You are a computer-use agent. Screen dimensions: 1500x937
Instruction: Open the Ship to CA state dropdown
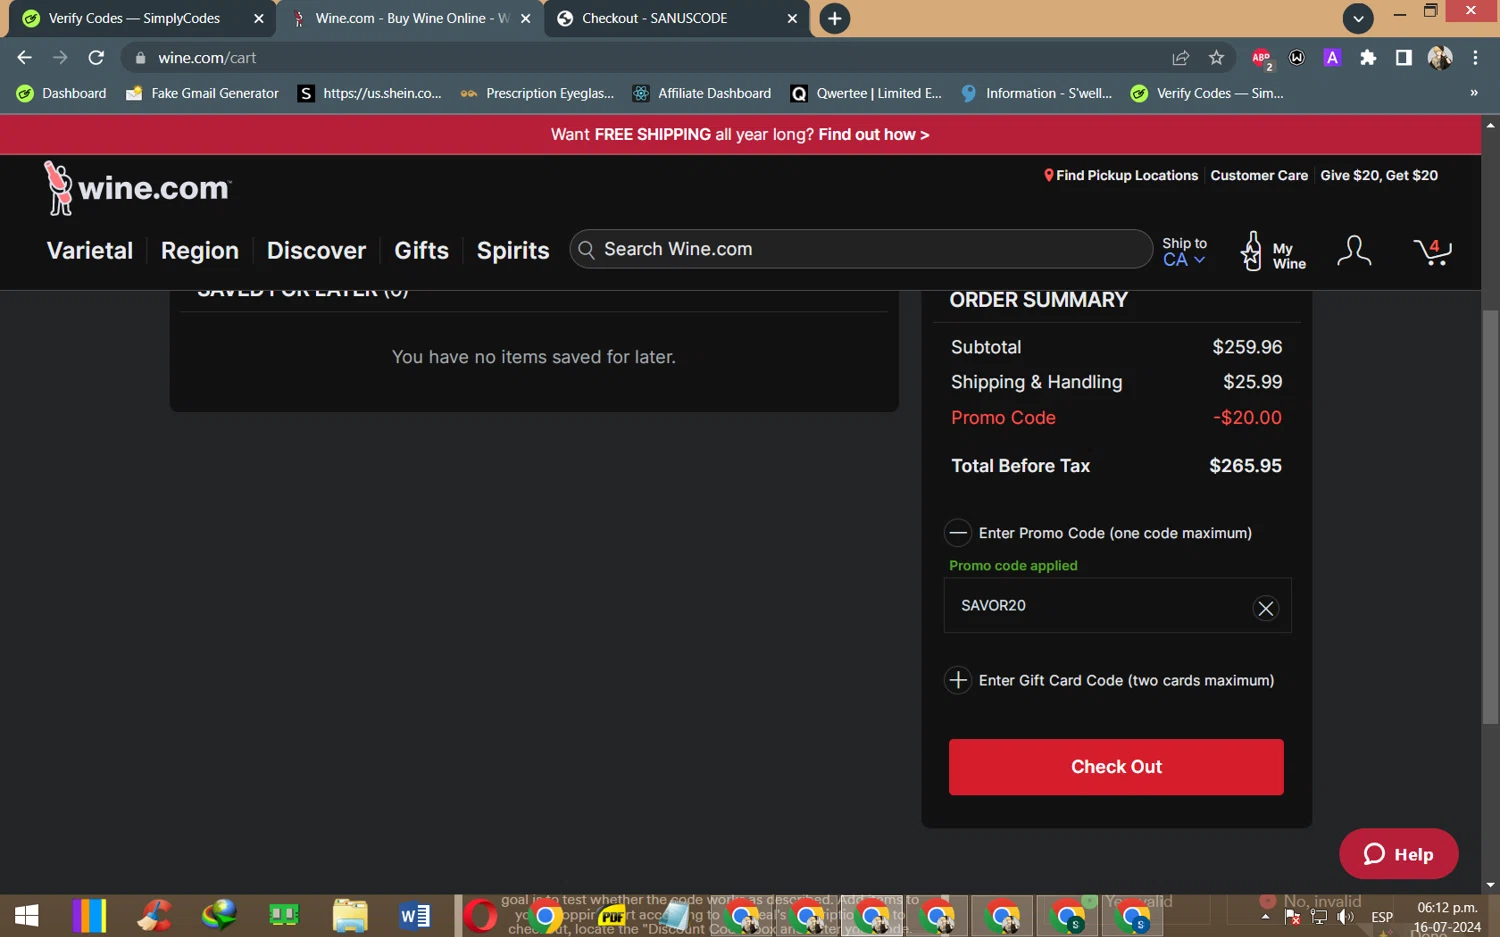pos(1184,252)
